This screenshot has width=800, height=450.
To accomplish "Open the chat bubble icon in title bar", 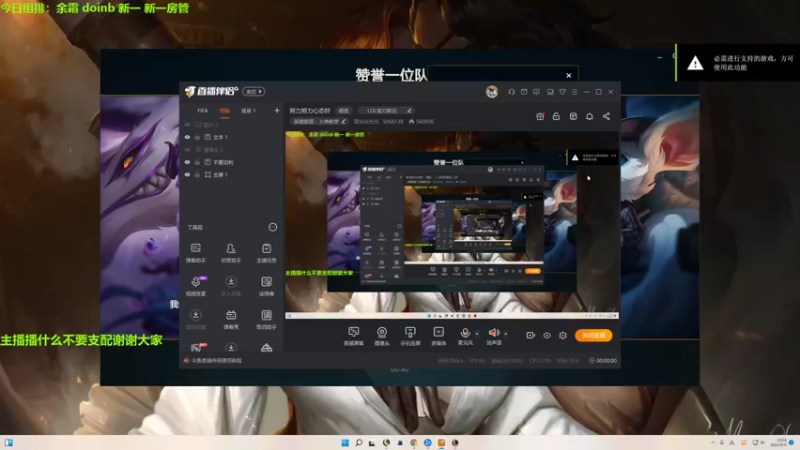I will tap(536, 92).
